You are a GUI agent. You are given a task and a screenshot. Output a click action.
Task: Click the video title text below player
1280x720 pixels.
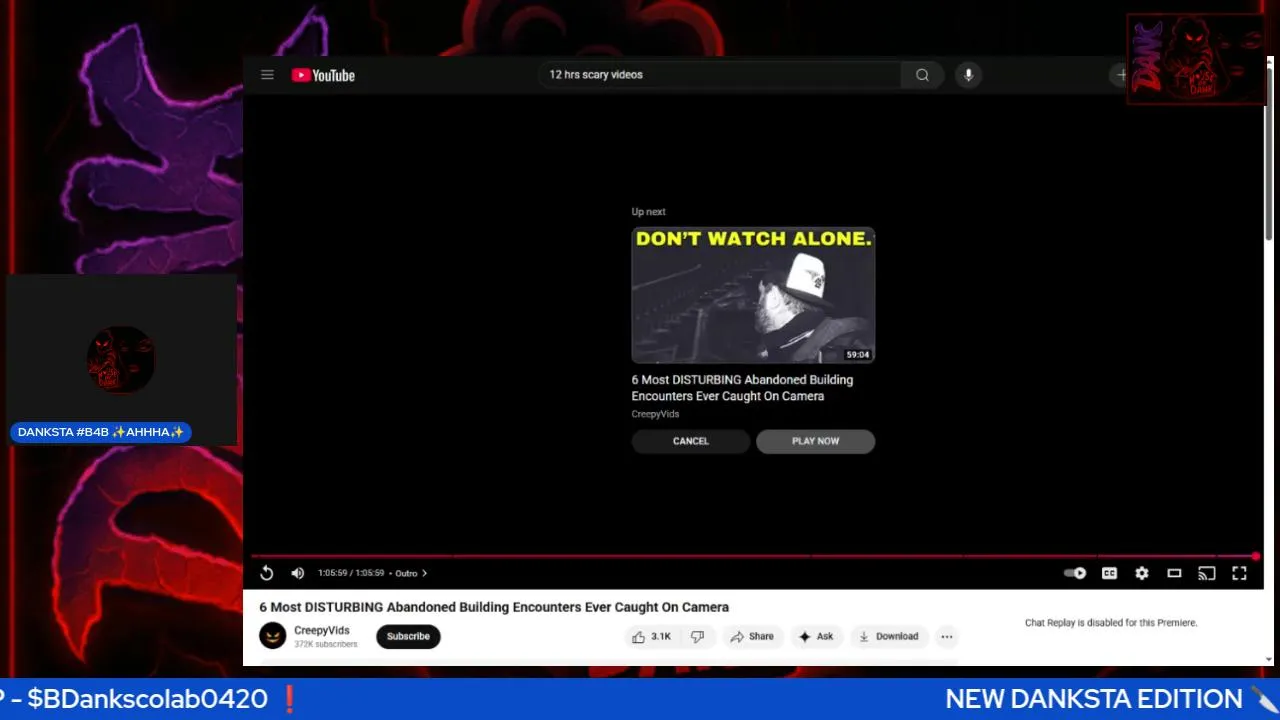[x=494, y=607]
